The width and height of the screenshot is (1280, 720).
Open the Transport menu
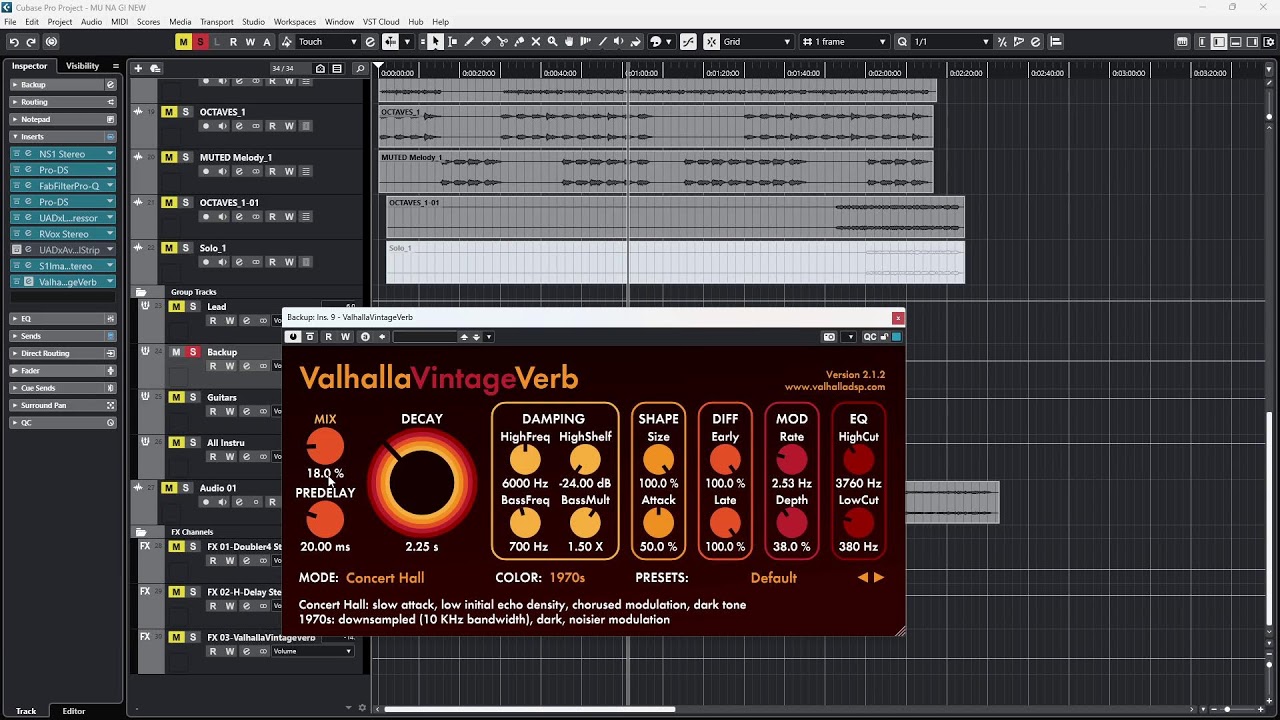[x=216, y=21]
